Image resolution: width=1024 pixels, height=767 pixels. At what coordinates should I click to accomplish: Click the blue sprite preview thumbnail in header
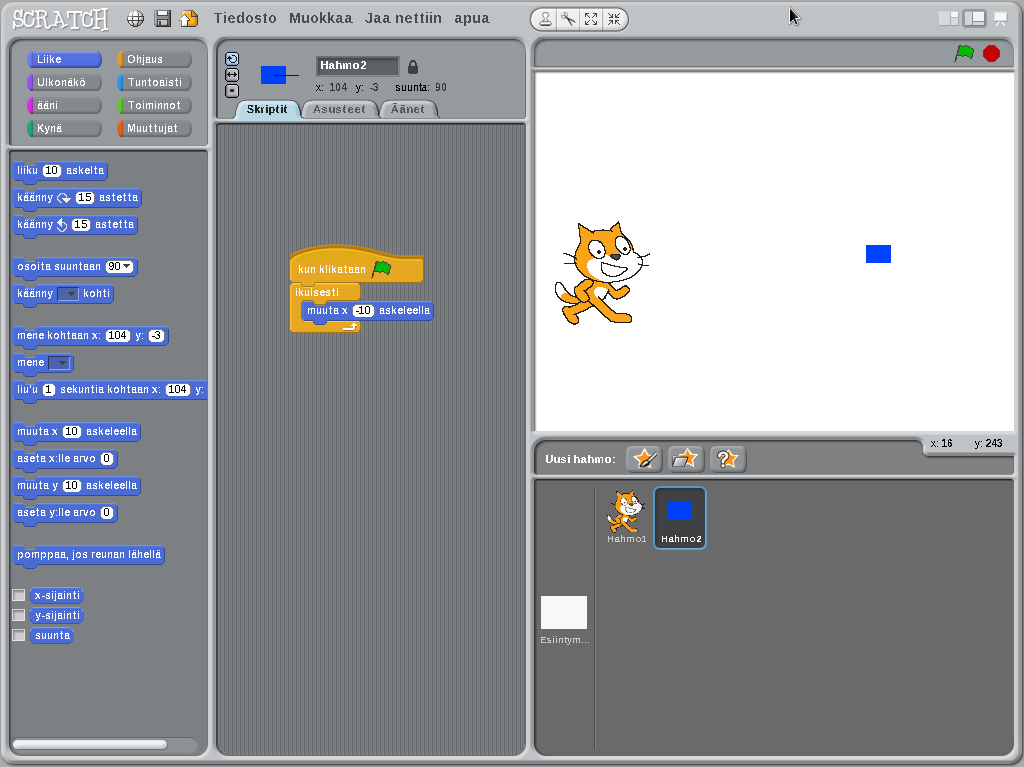[x=274, y=75]
